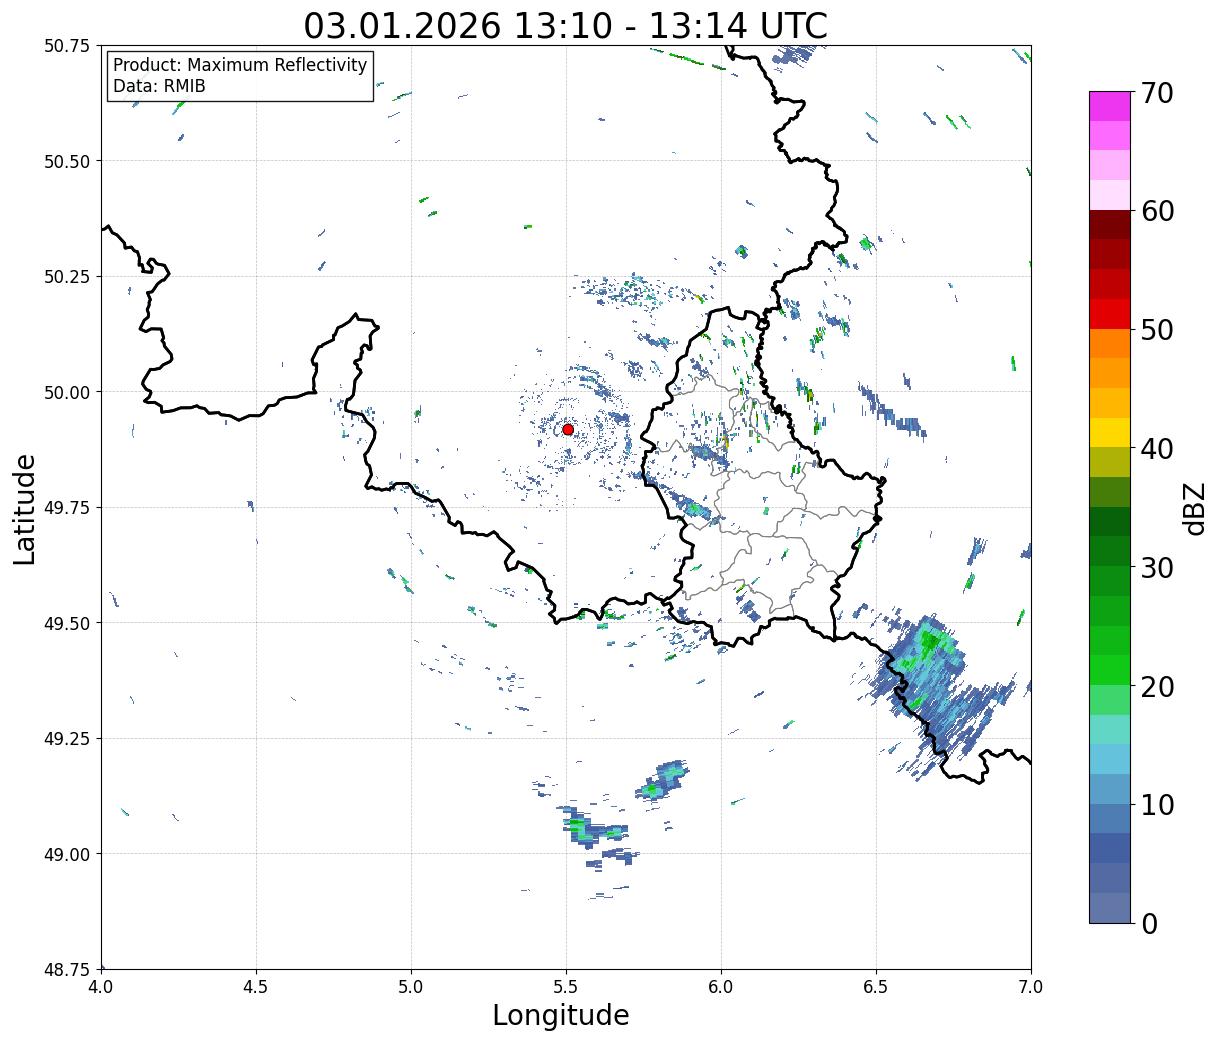
Task: Click the bottom slate-blue colorbar swatch
Action: pyautogui.click(x=1110, y=907)
